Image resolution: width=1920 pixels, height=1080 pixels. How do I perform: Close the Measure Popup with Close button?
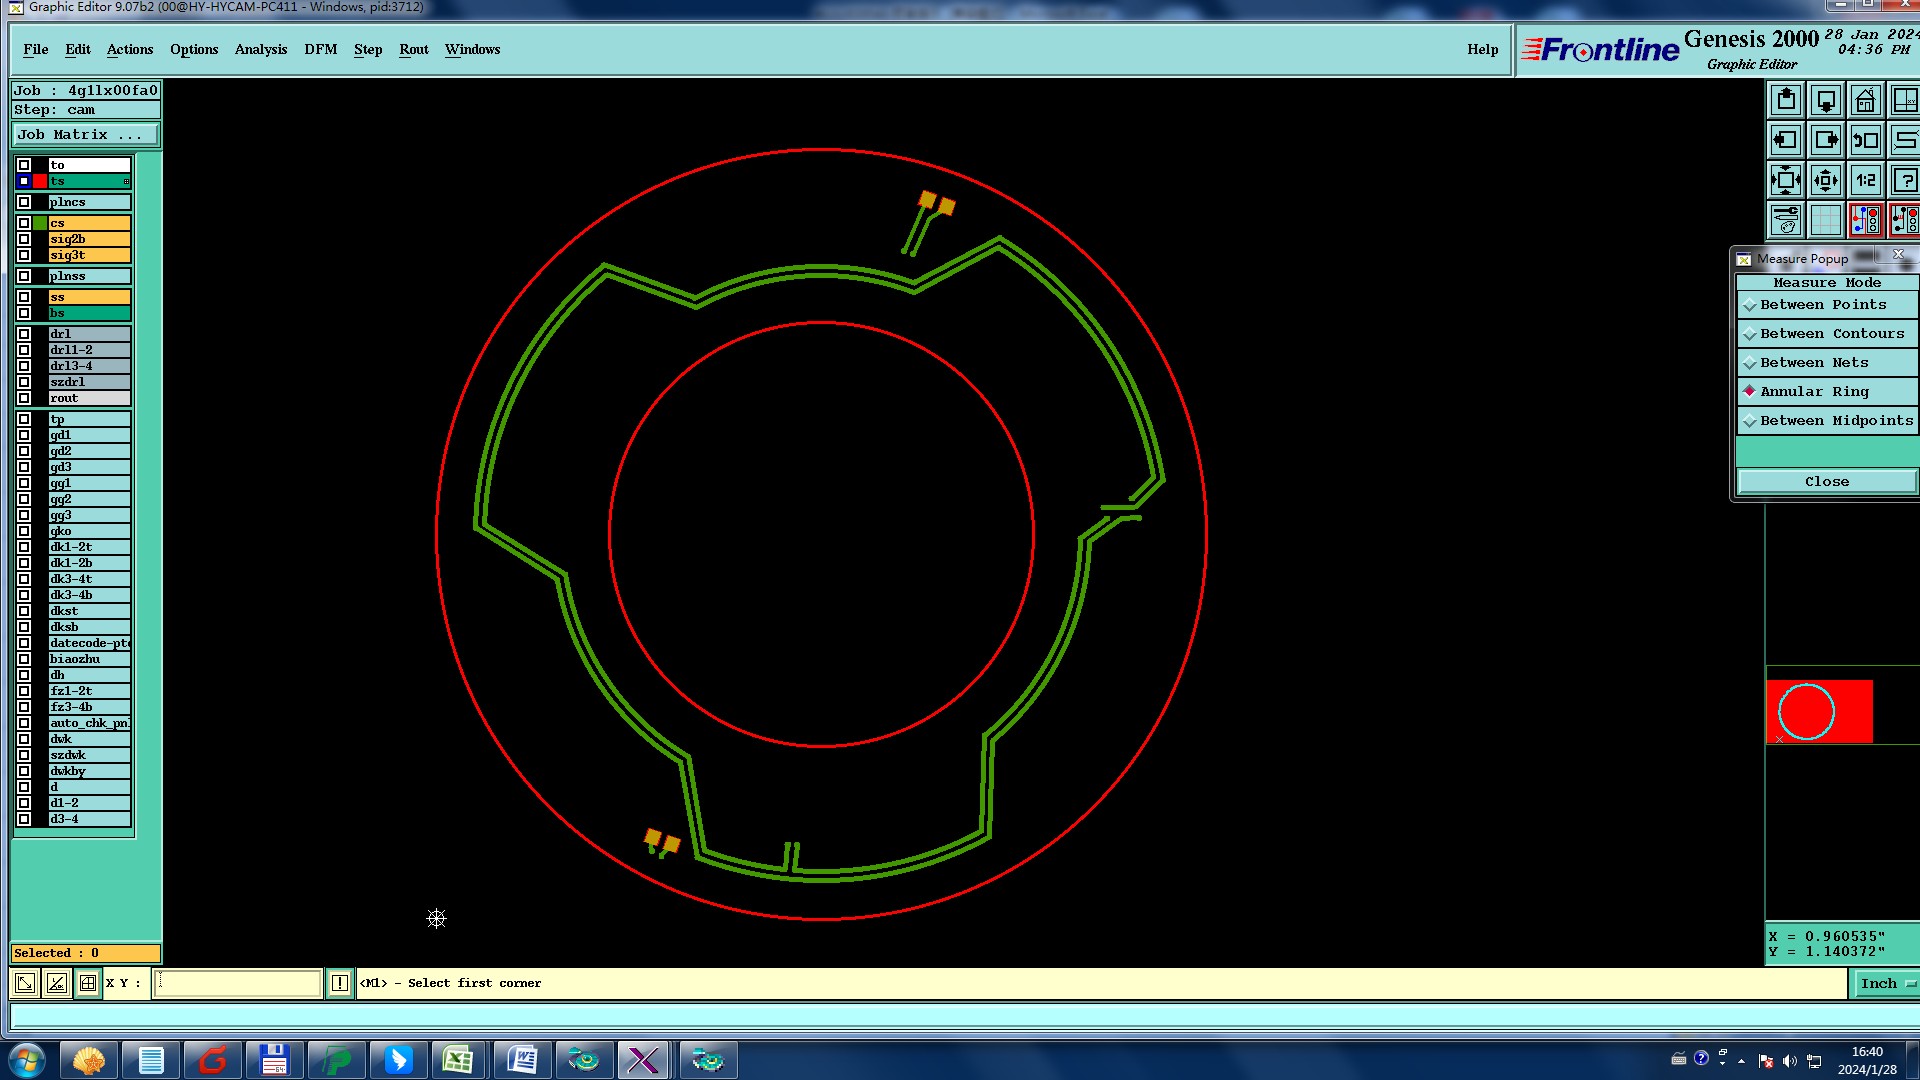coord(1826,482)
